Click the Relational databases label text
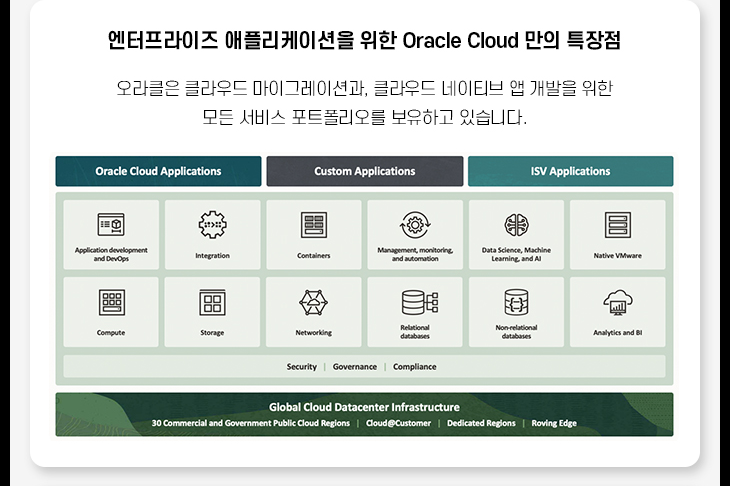The image size is (730, 486). [415, 331]
